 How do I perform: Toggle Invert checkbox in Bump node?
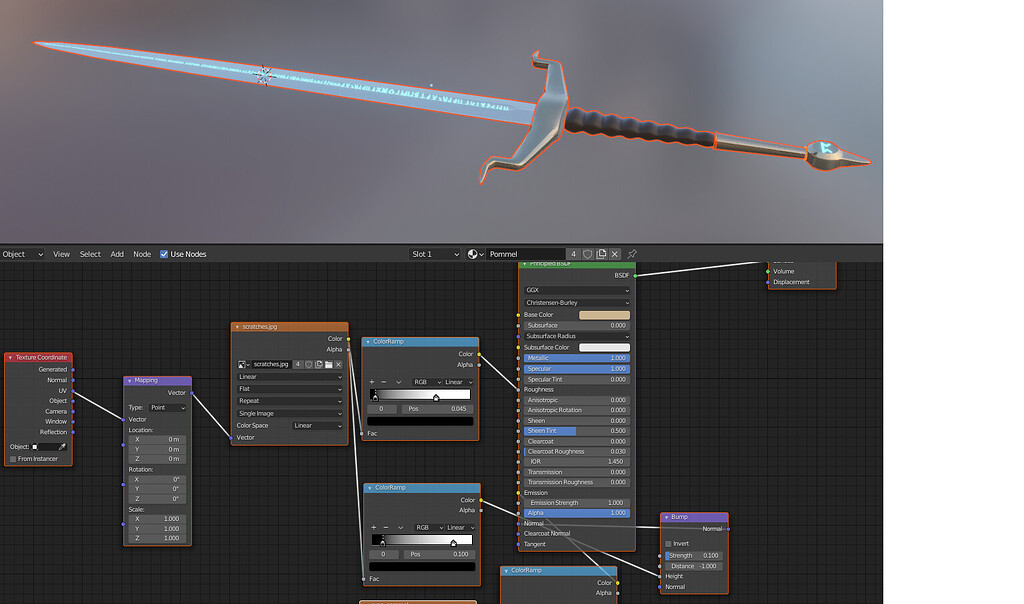(x=668, y=543)
